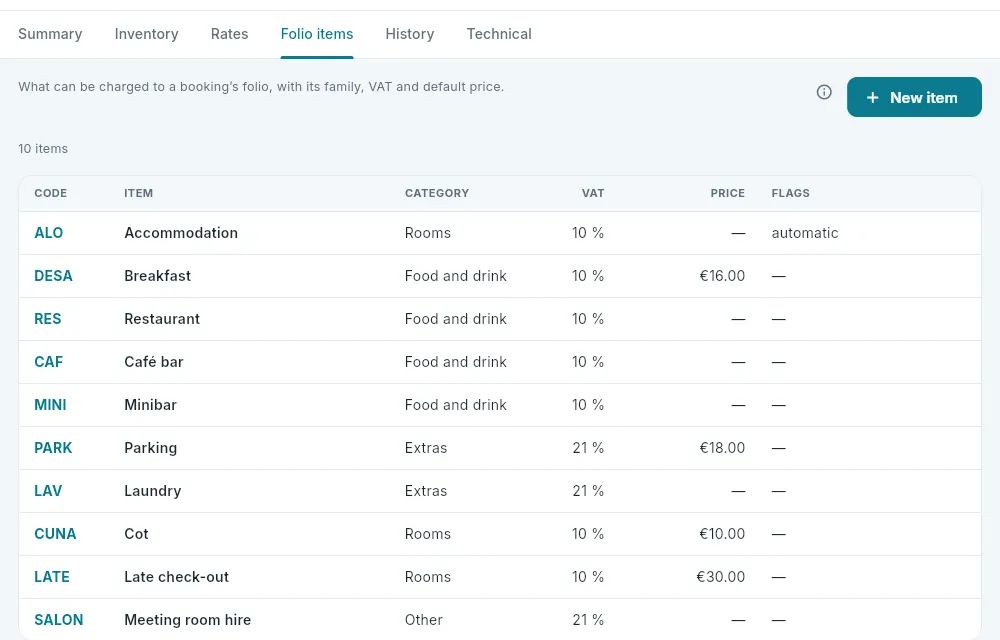1000x640 pixels.
Task: Open the DESA item code link
Action: [53, 276]
